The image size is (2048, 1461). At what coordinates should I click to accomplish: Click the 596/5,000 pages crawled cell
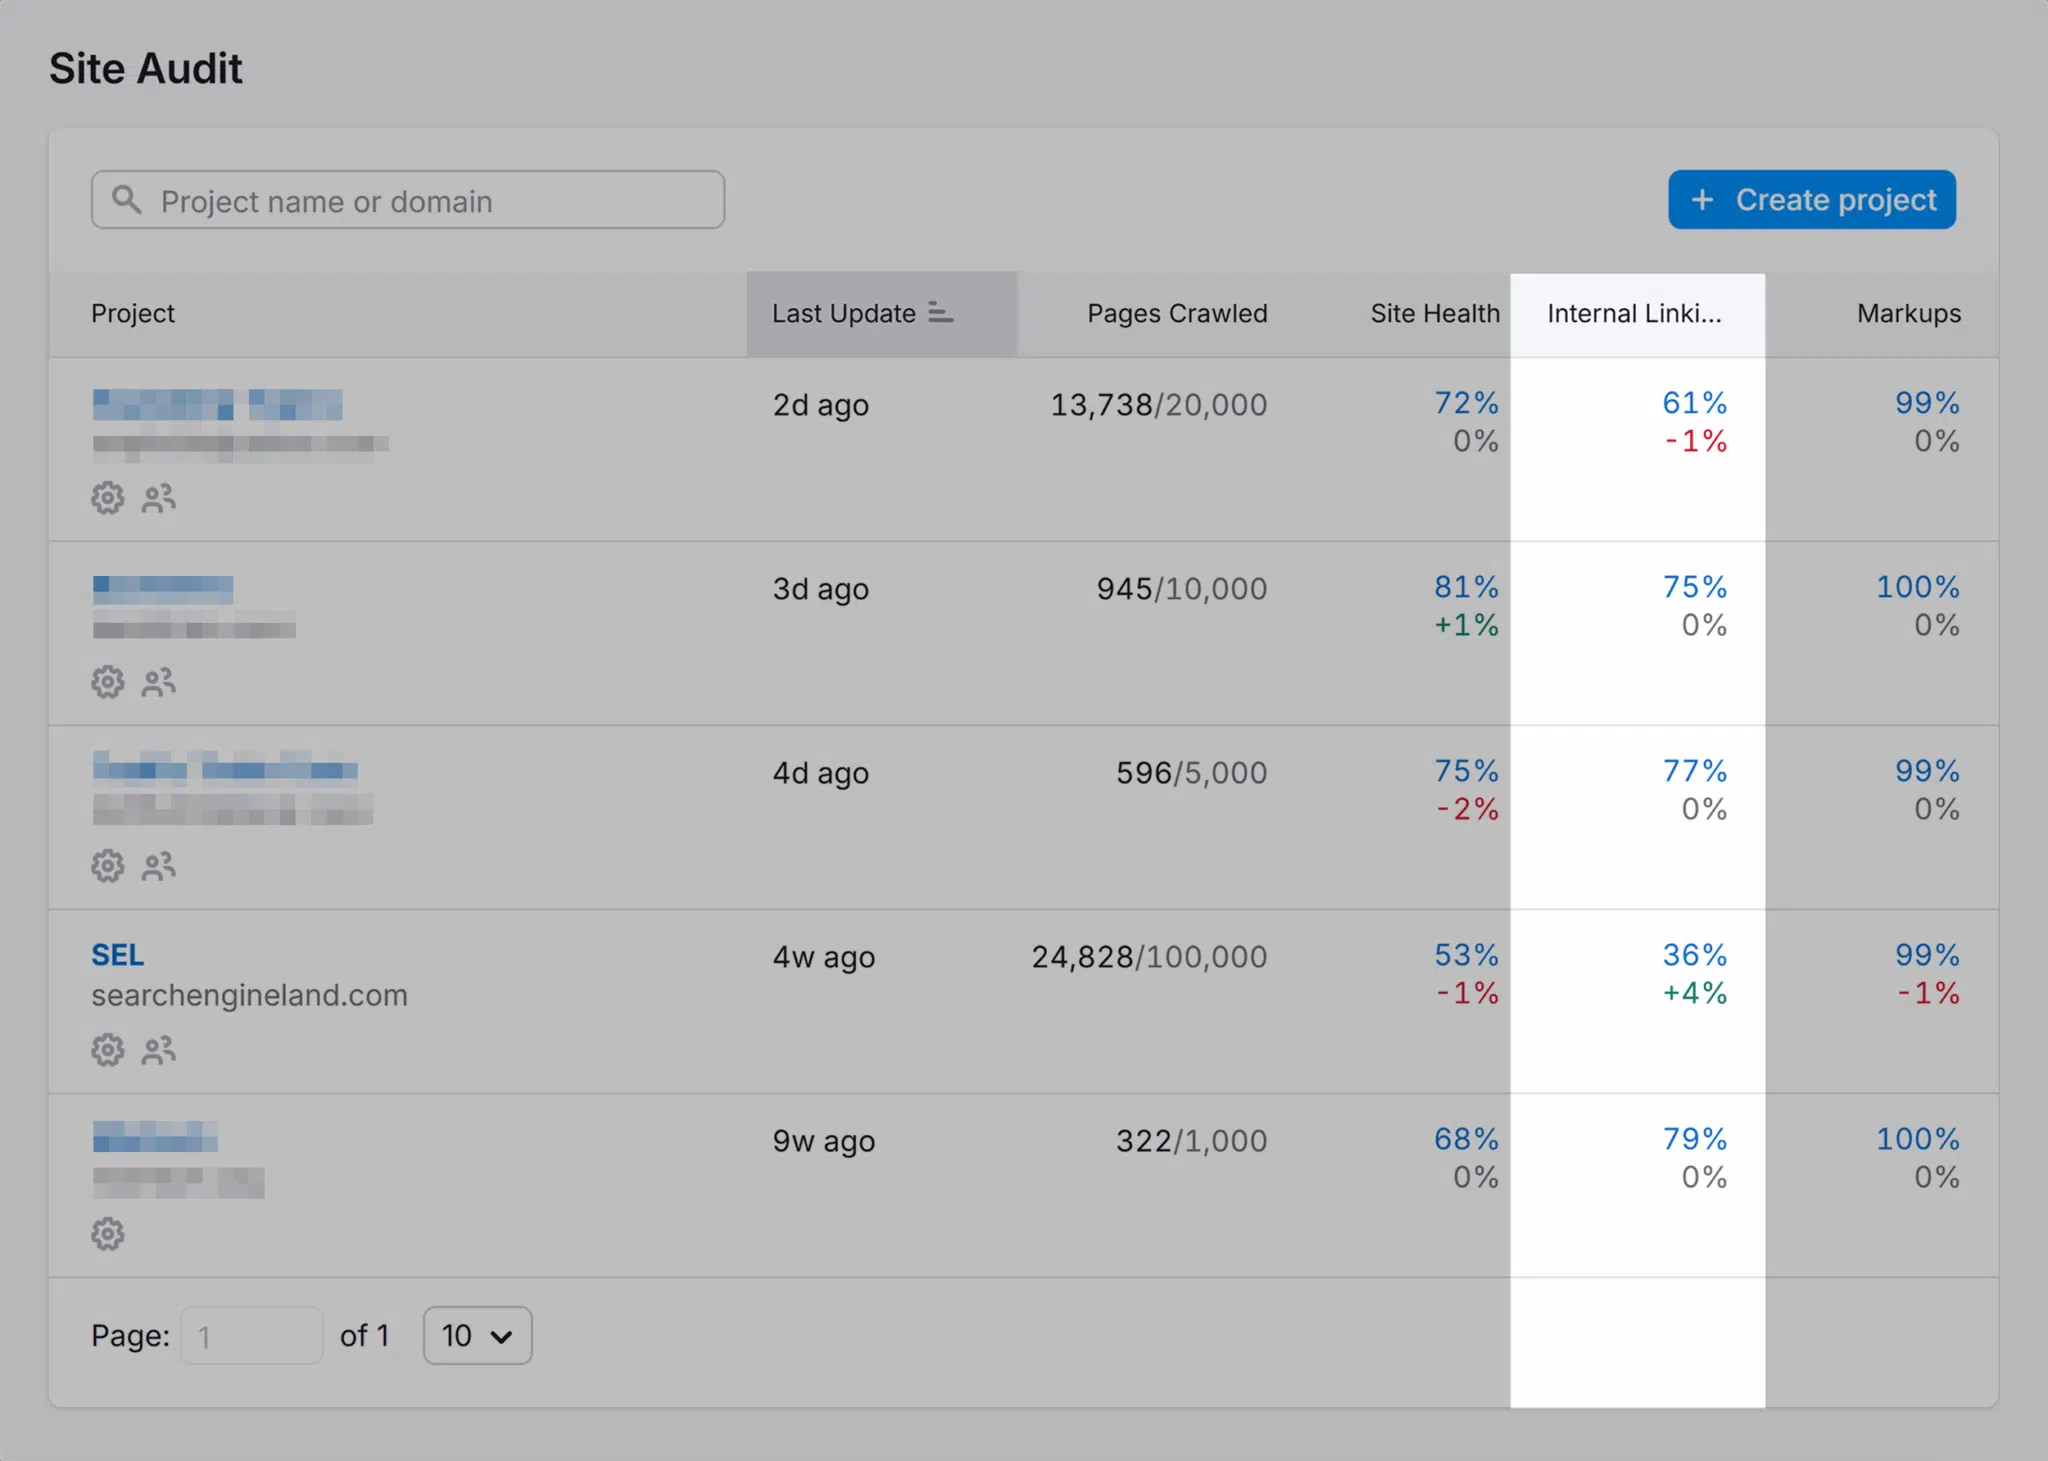(1191, 773)
